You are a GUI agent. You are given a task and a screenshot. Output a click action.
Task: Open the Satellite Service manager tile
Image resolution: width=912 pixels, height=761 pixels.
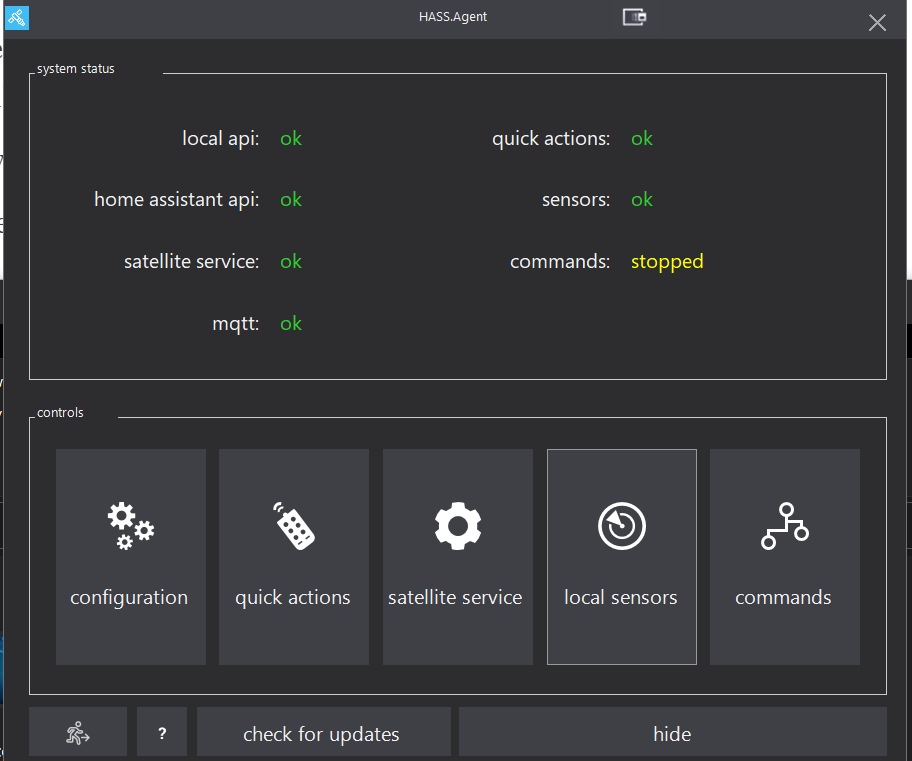pos(457,556)
